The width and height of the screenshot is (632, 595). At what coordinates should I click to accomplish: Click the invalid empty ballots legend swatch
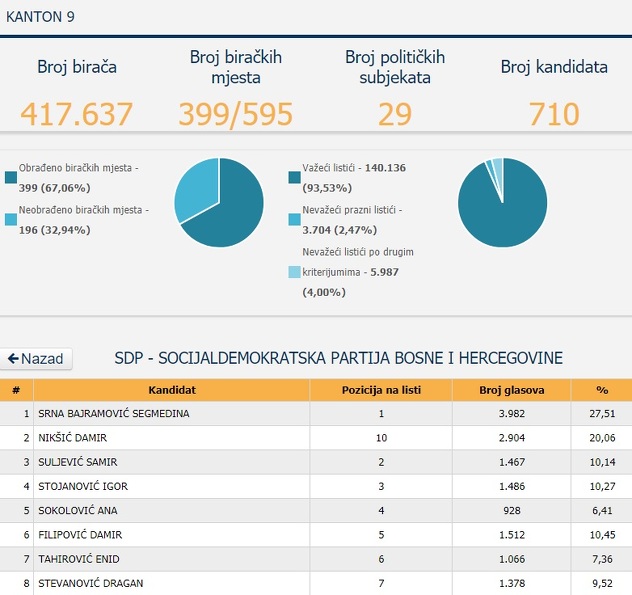[294, 219]
